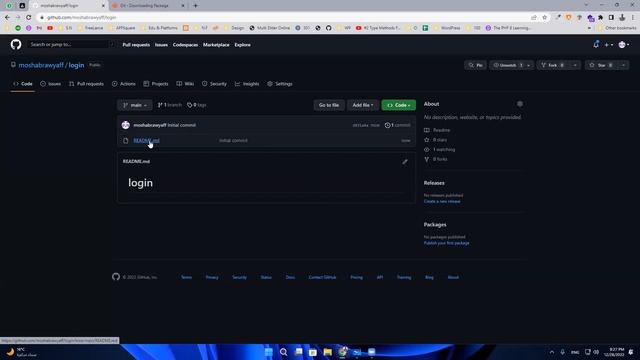640x360 pixels.
Task: Expand the Star lists dropdown arrow
Action: click(623, 65)
